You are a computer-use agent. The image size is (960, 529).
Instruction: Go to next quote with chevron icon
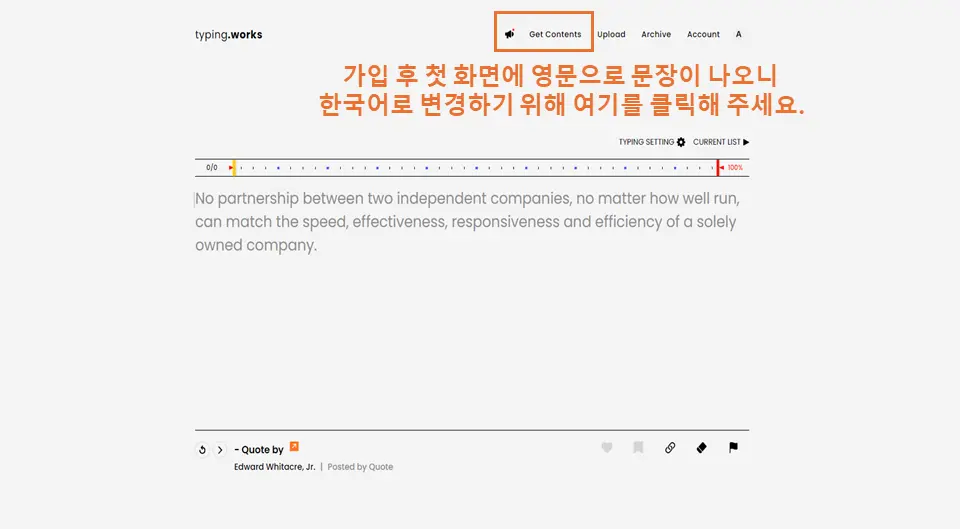220,450
